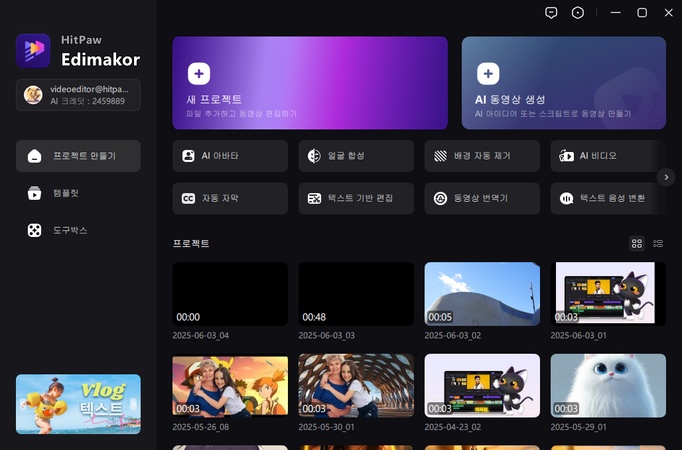
Task: Select 프로젝트 만들기 in sidebar
Action: click(78, 156)
